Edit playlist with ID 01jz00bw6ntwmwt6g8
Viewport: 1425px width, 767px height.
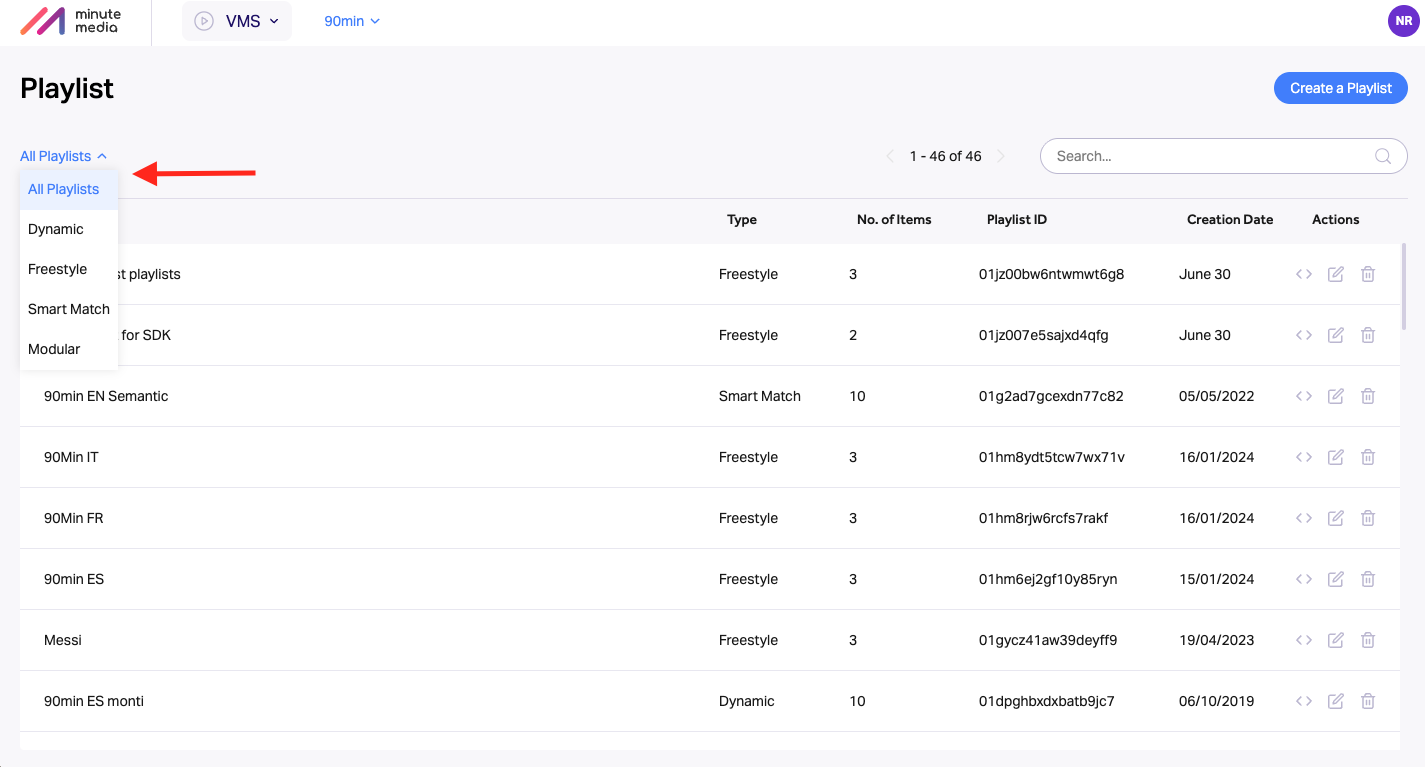coord(1335,274)
